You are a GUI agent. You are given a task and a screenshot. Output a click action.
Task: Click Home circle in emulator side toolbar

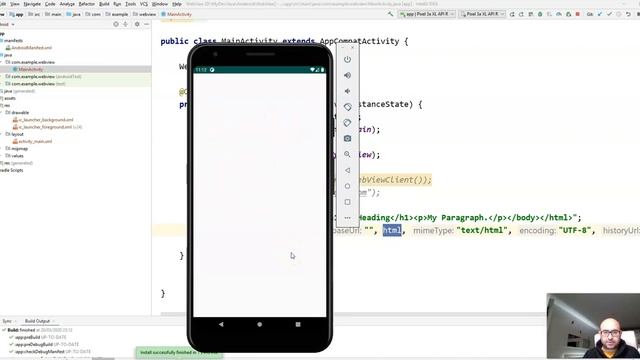347,186
